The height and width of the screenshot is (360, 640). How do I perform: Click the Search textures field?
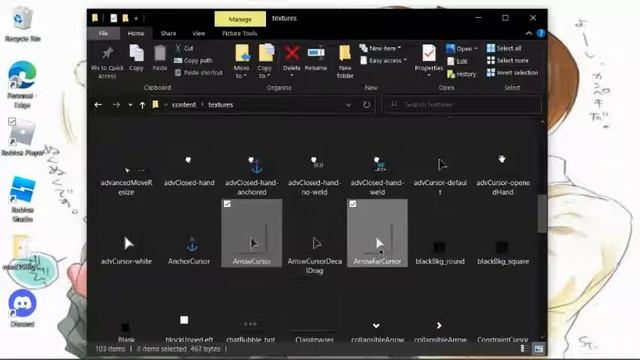tap(462, 105)
